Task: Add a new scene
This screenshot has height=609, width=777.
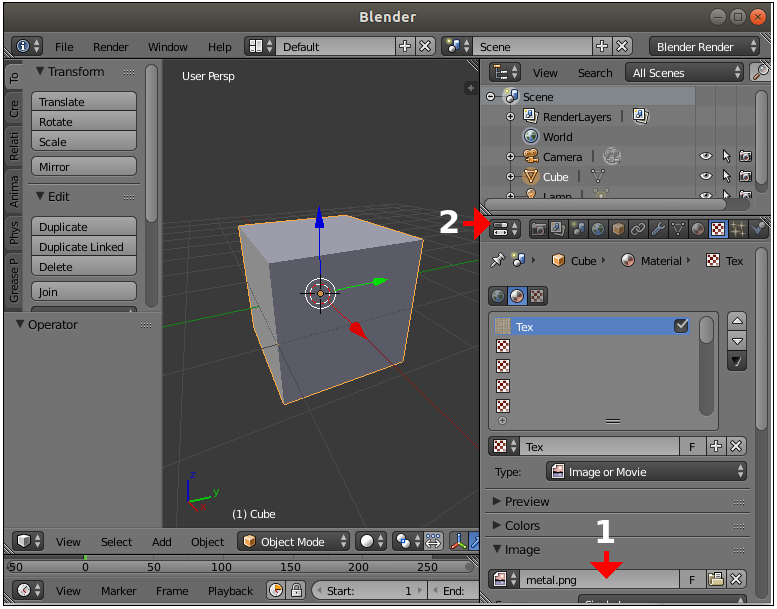Action: 602,47
